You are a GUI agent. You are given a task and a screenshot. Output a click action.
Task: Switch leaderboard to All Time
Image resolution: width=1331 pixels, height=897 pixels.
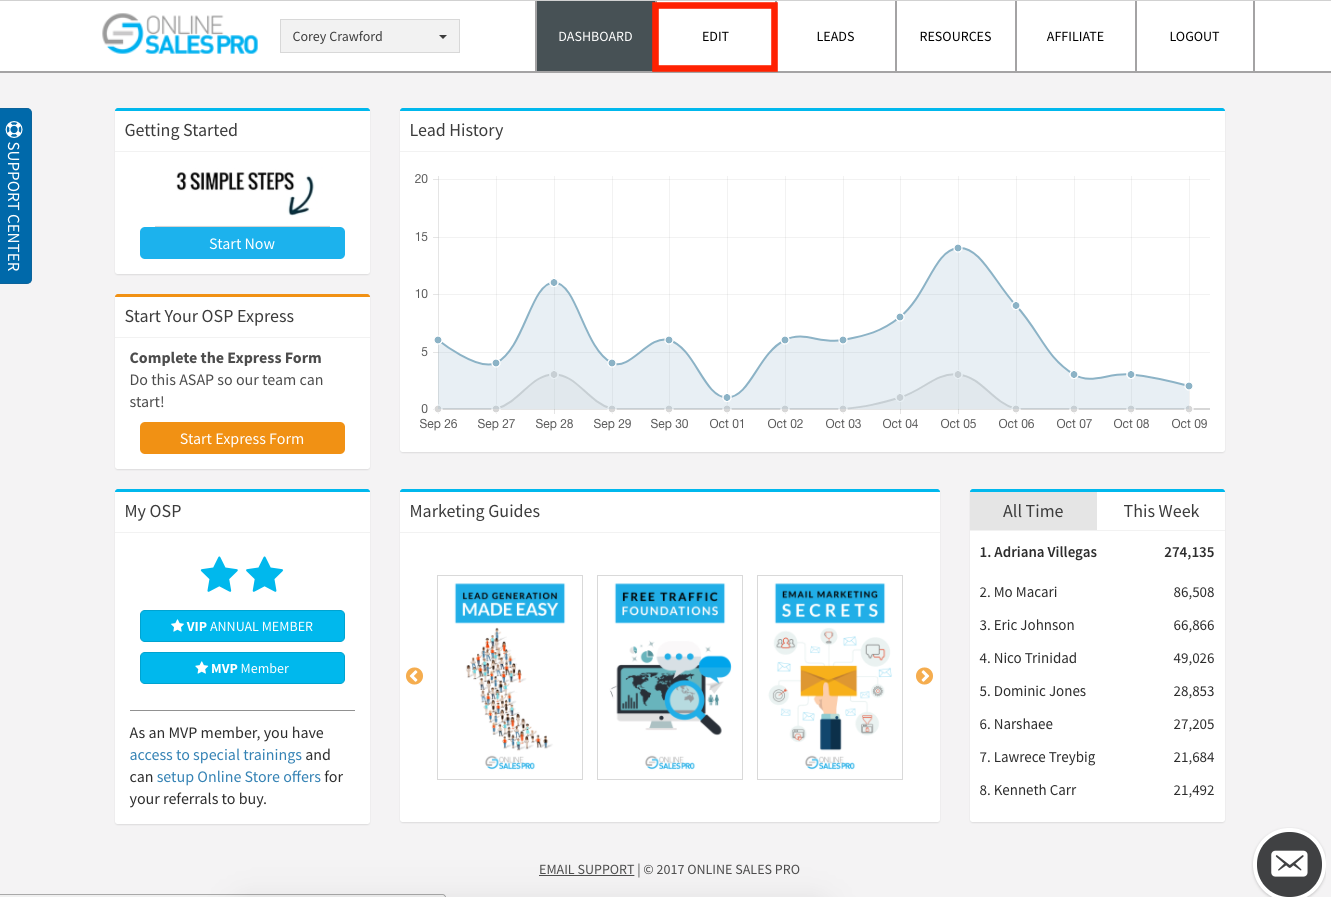1033,511
